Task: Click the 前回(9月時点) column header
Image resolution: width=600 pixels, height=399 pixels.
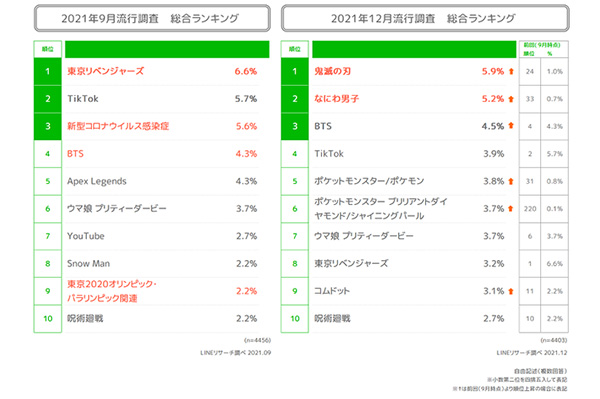Action: tap(543, 49)
